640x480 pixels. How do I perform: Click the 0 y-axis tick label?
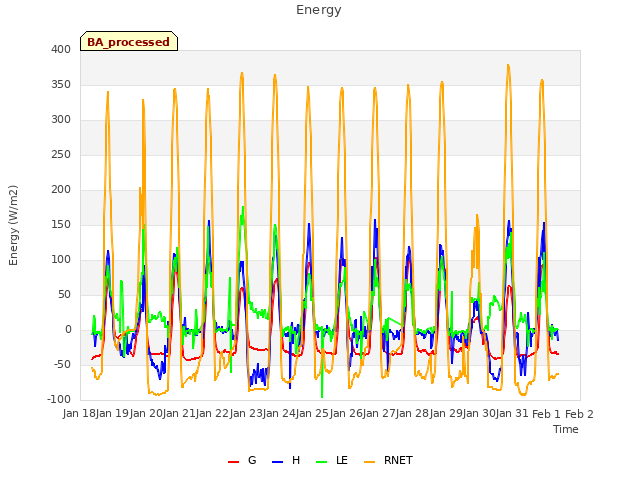[68, 330]
